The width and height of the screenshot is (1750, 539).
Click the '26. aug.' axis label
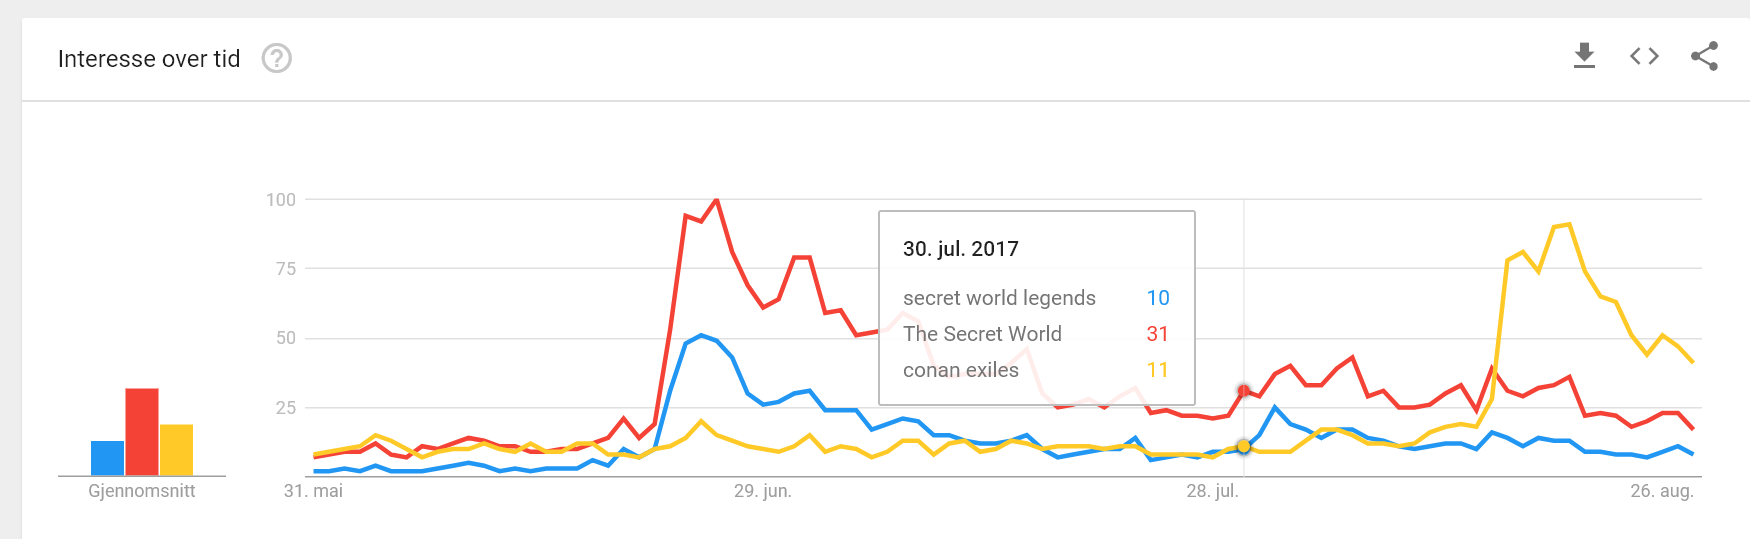point(1662,491)
